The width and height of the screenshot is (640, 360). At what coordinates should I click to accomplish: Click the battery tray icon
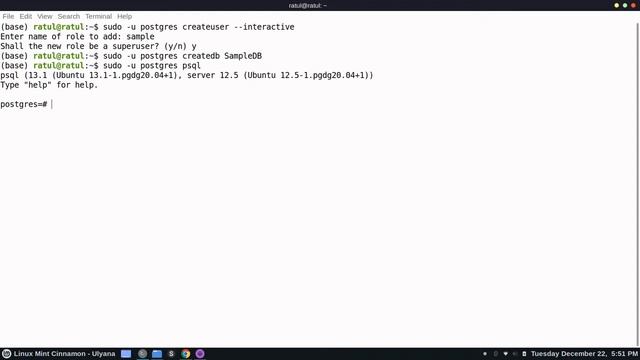(524, 354)
